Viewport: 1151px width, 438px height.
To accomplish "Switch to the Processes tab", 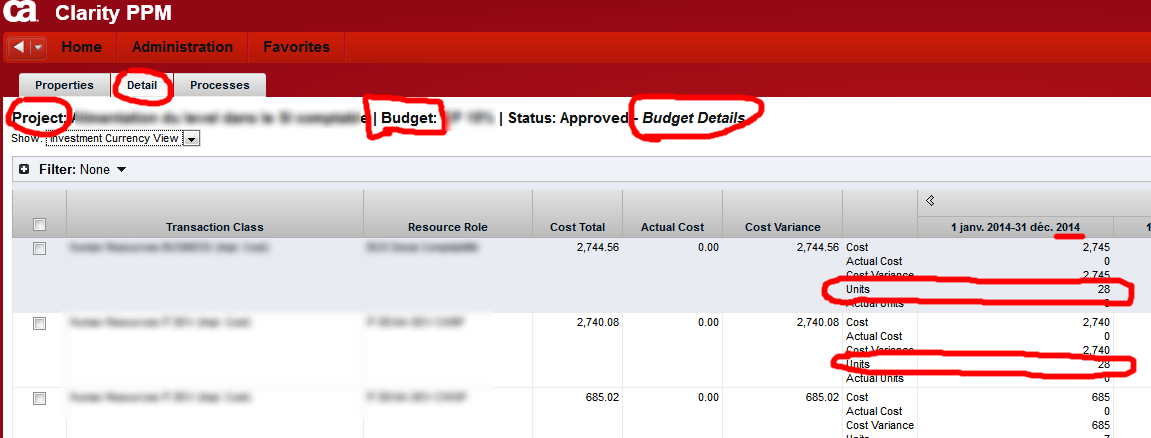I will click(219, 85).
